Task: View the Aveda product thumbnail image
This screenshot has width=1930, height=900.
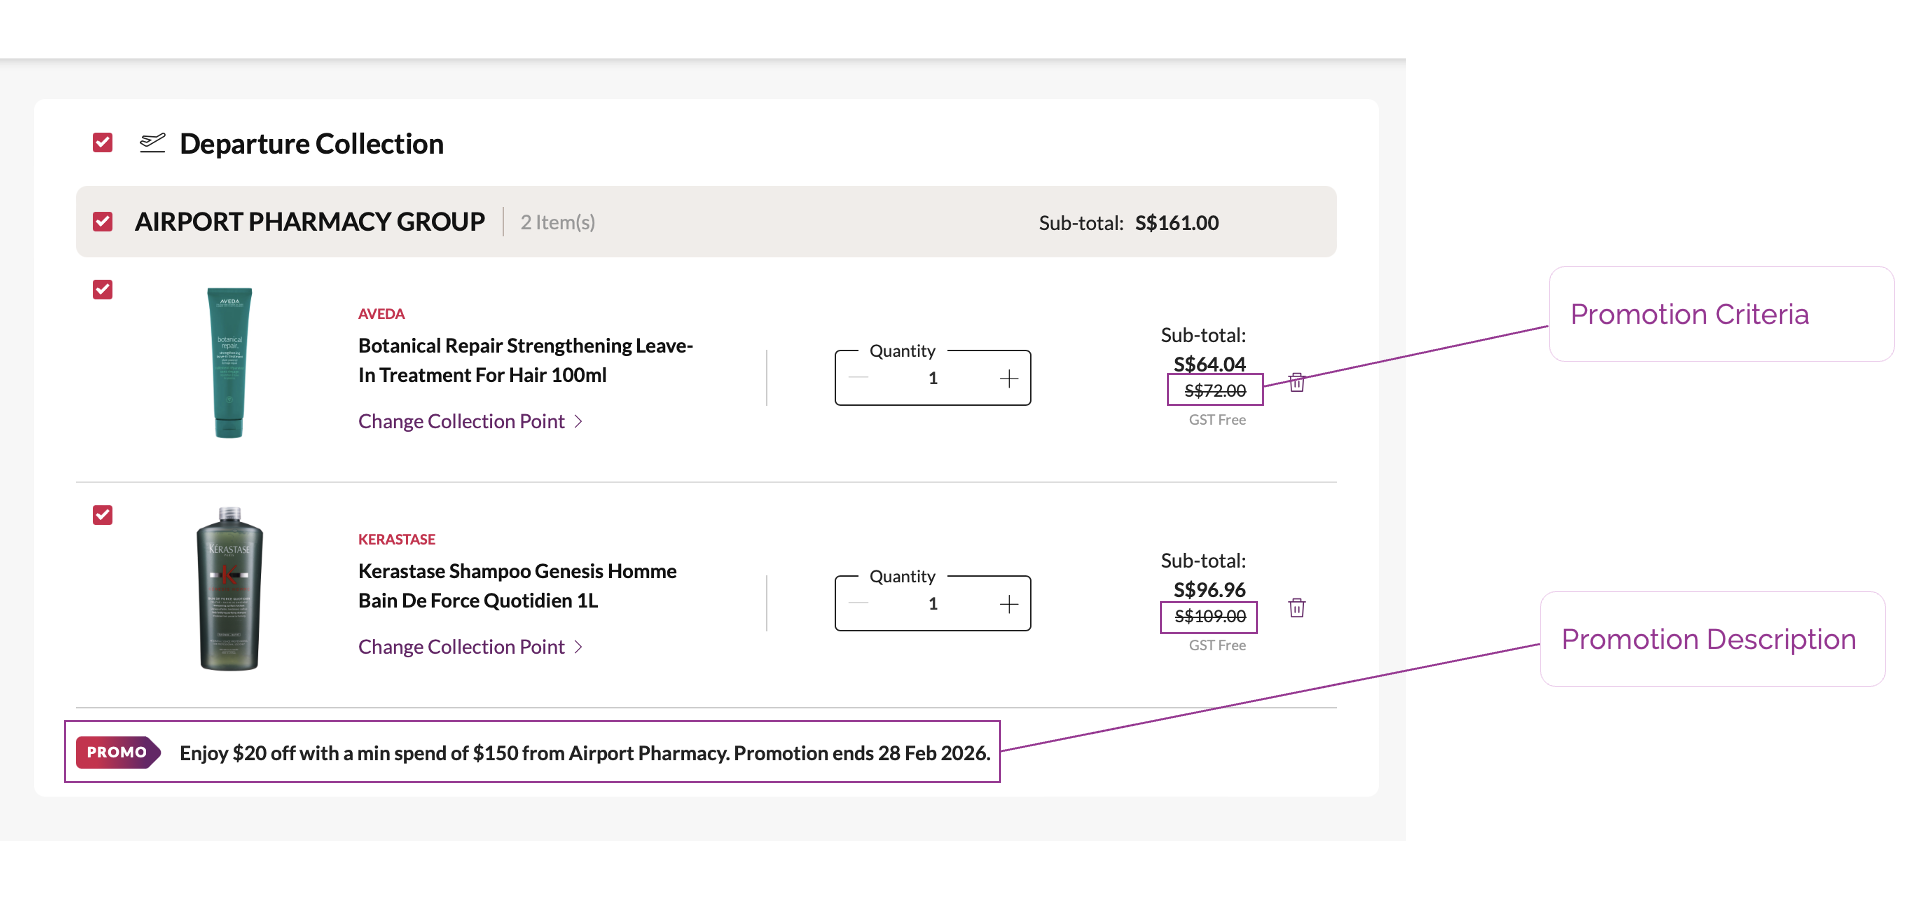Action: pos(230,363)
